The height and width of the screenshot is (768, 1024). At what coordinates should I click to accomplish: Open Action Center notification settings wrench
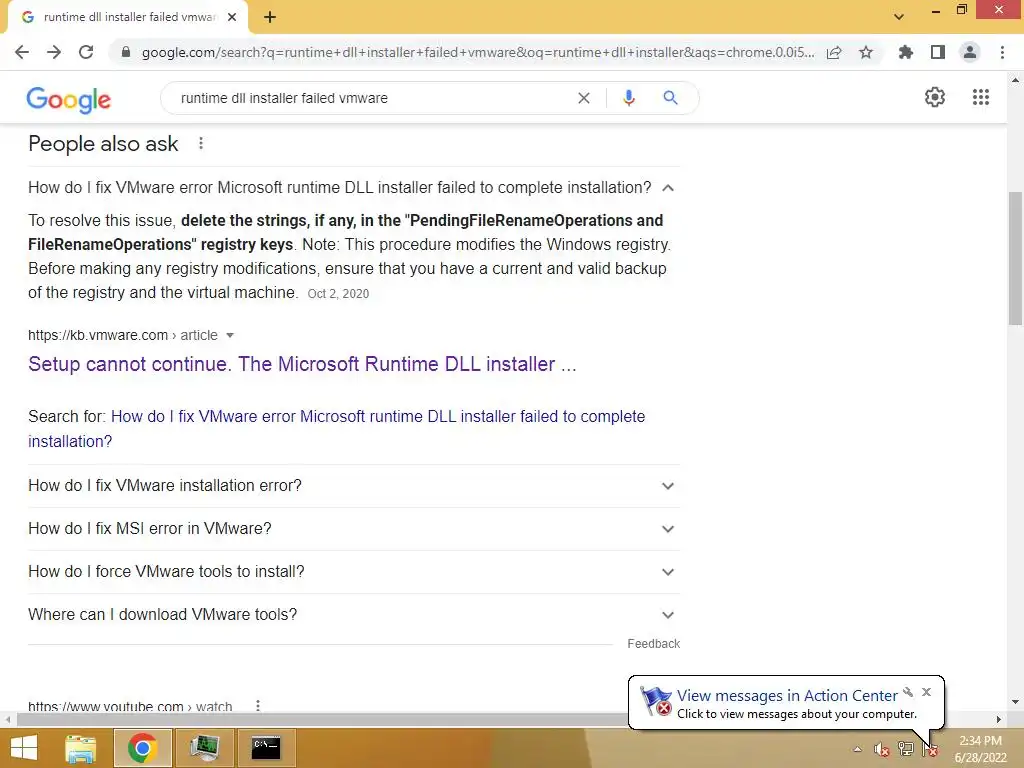pos(908,692)
